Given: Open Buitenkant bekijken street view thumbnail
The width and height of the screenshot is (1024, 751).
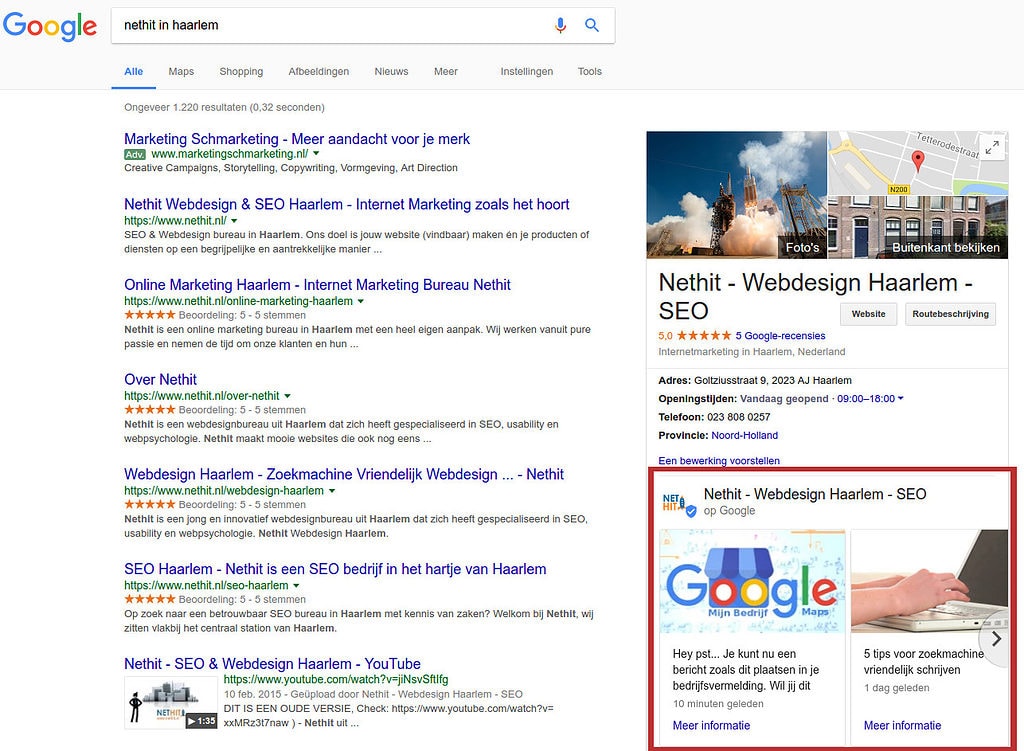Looking at the screenshot, I should (x=918, y=227).
